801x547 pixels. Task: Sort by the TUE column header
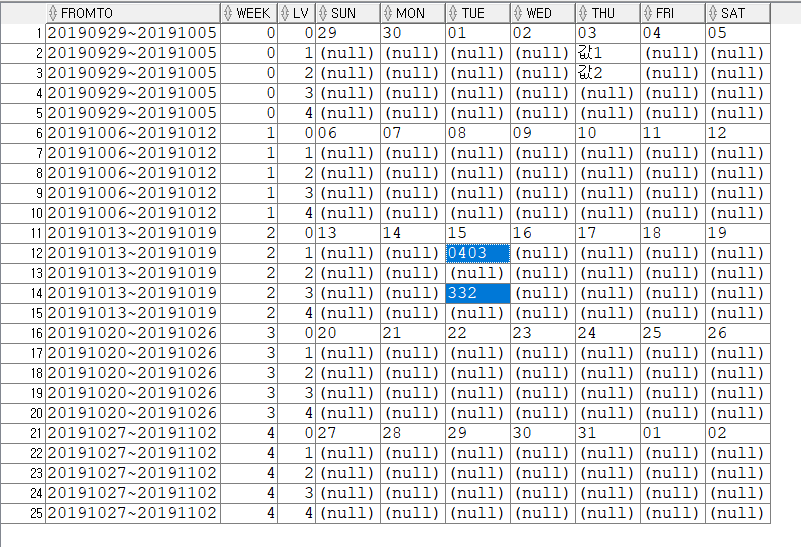(x=478, y=13)
